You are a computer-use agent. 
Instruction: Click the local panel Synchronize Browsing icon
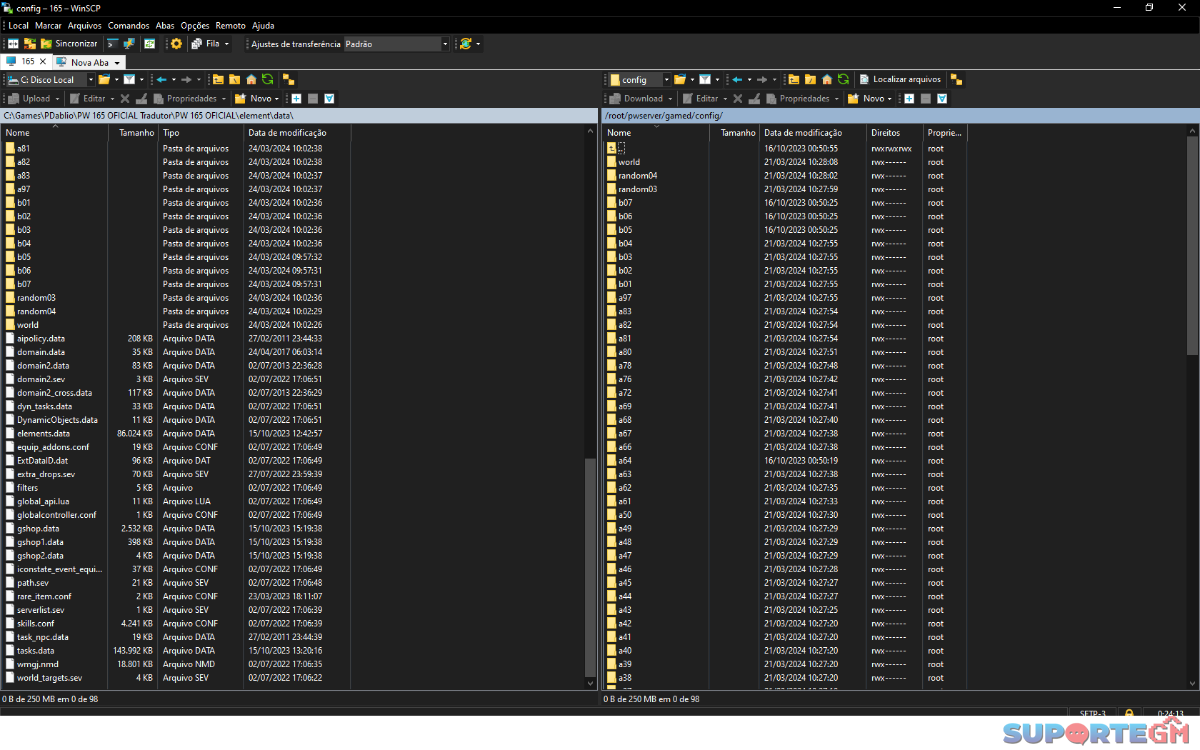tap(289, 80)
